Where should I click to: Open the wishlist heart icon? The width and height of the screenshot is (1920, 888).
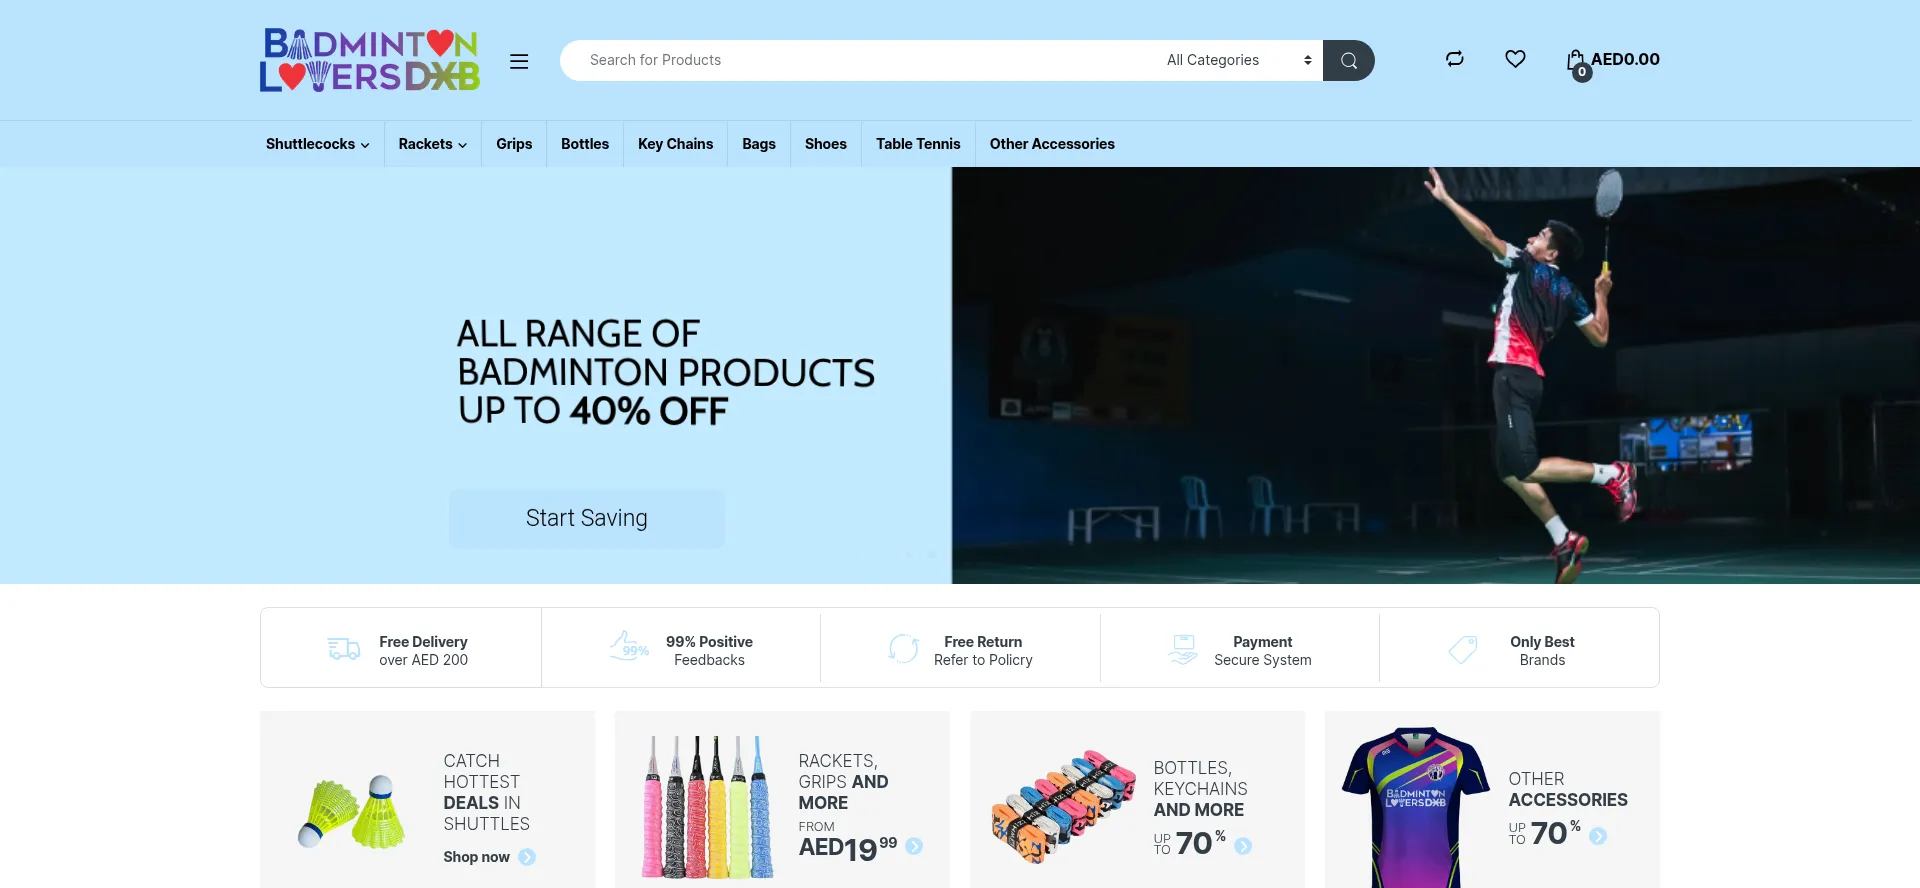1515,59
